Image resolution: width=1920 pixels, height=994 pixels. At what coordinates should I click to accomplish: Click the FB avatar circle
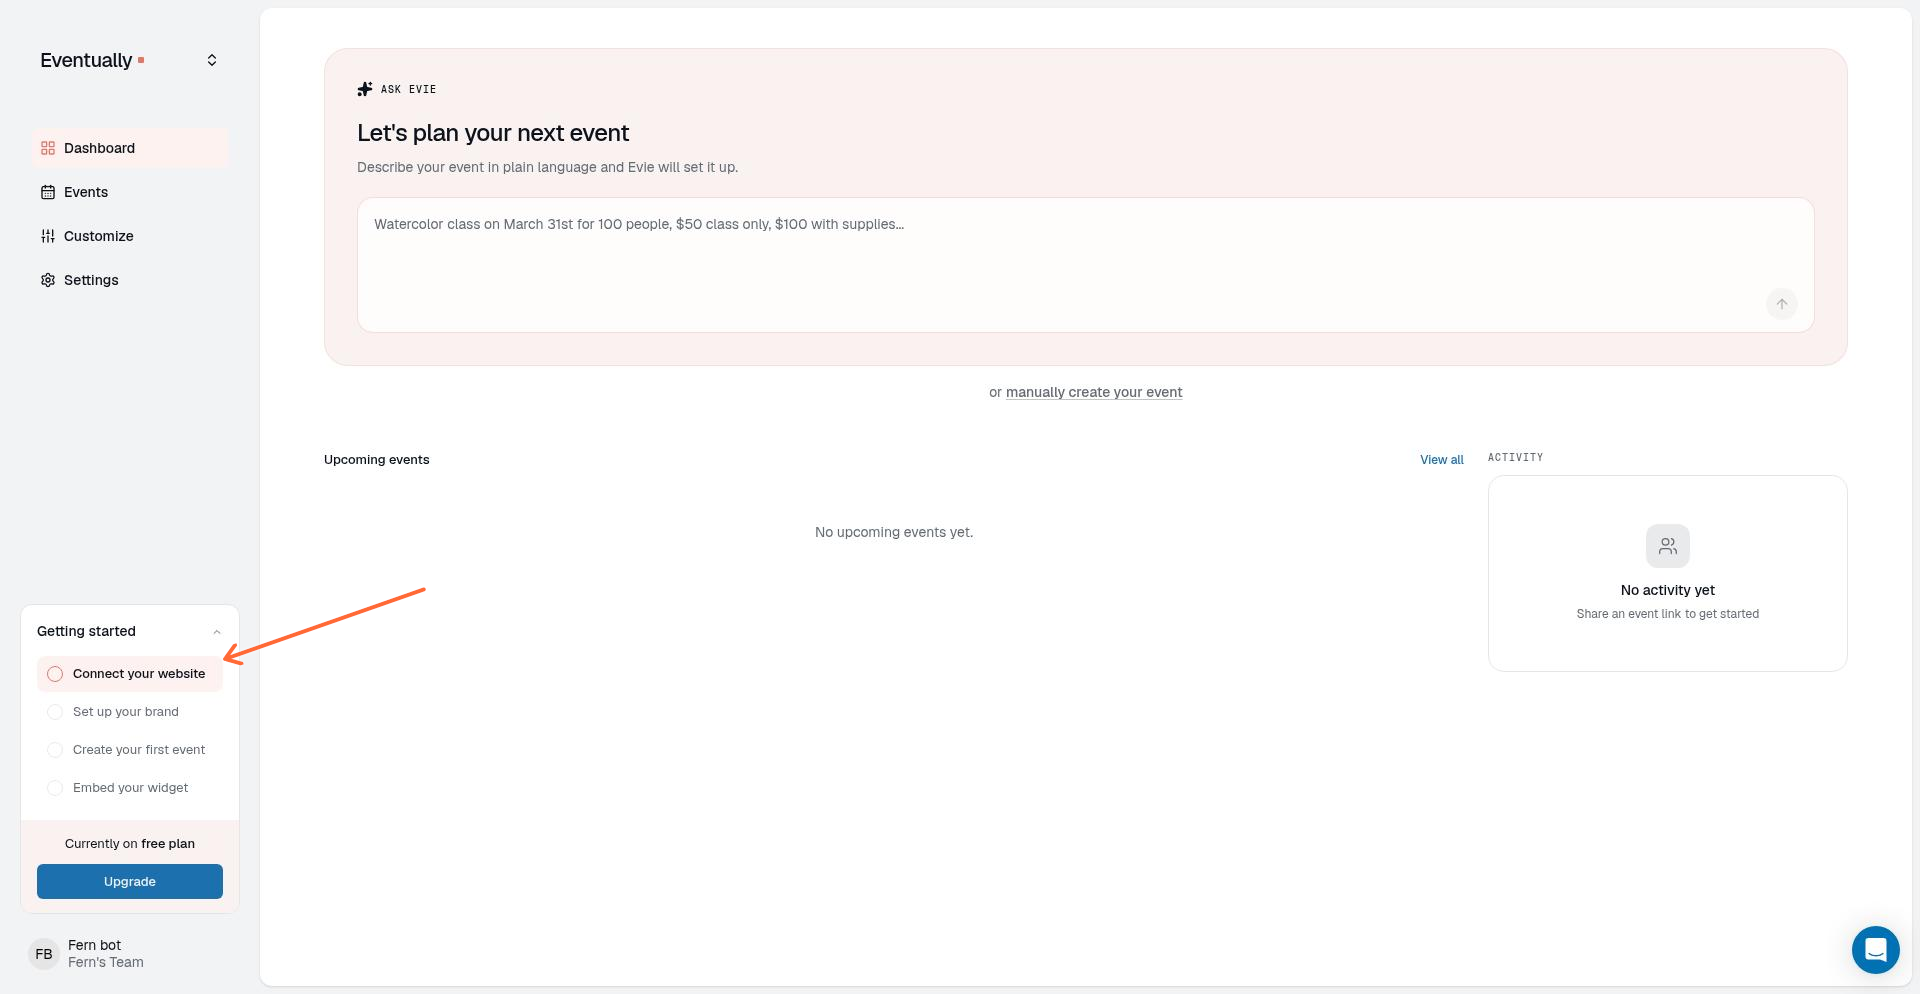click(x=44, y=954)
